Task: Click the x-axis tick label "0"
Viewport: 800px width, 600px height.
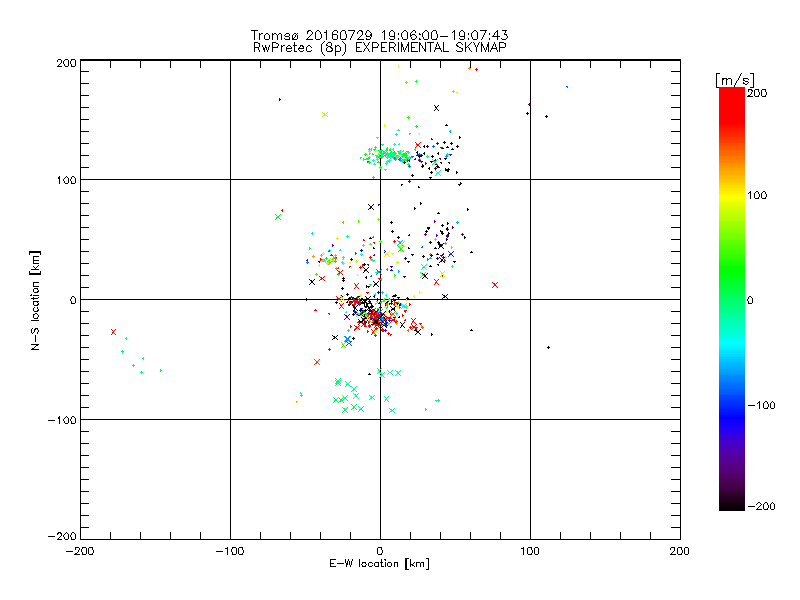Action: pyautogui.click(x=380, y=551)
